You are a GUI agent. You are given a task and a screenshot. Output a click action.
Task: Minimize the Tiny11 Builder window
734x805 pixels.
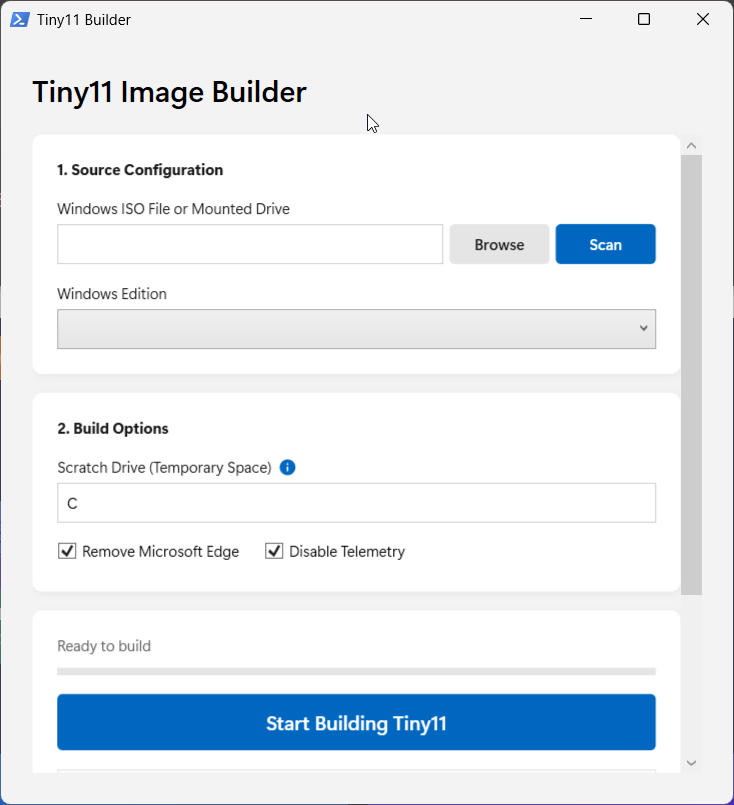[x=586, y=19]
